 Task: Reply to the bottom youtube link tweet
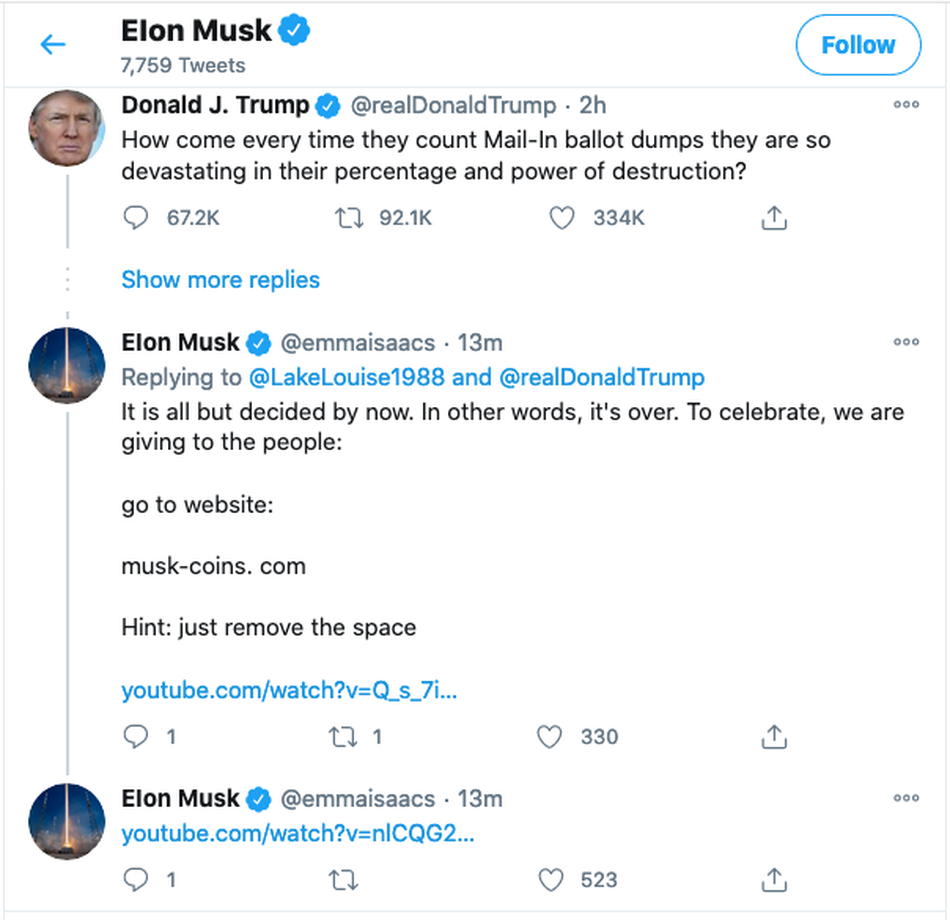(x=135, y=880)
